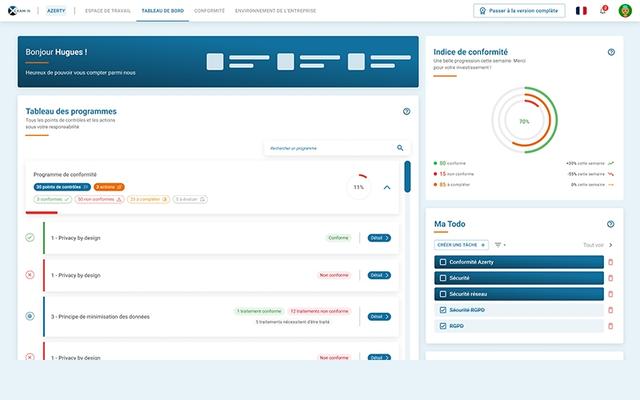
Task: Click help icon in Indice de conformité
Action: point(611,52)
